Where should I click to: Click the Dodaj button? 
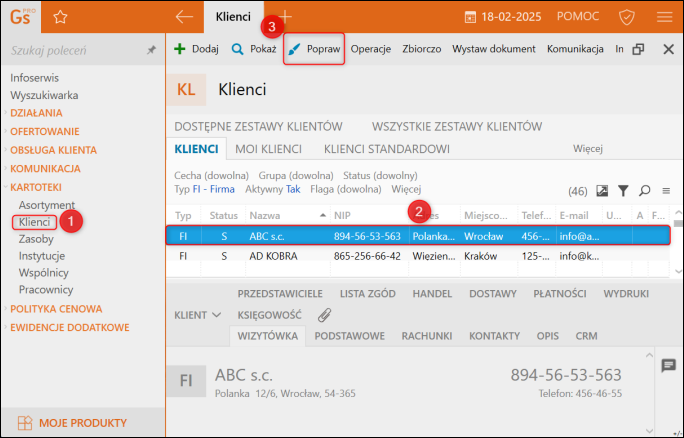pos(196,49)
